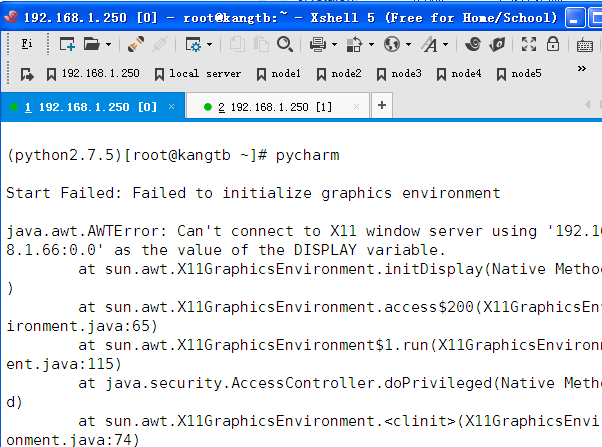Add a new tab with plus button
This screenshot has width=602, height=447.
pos(382,105)
